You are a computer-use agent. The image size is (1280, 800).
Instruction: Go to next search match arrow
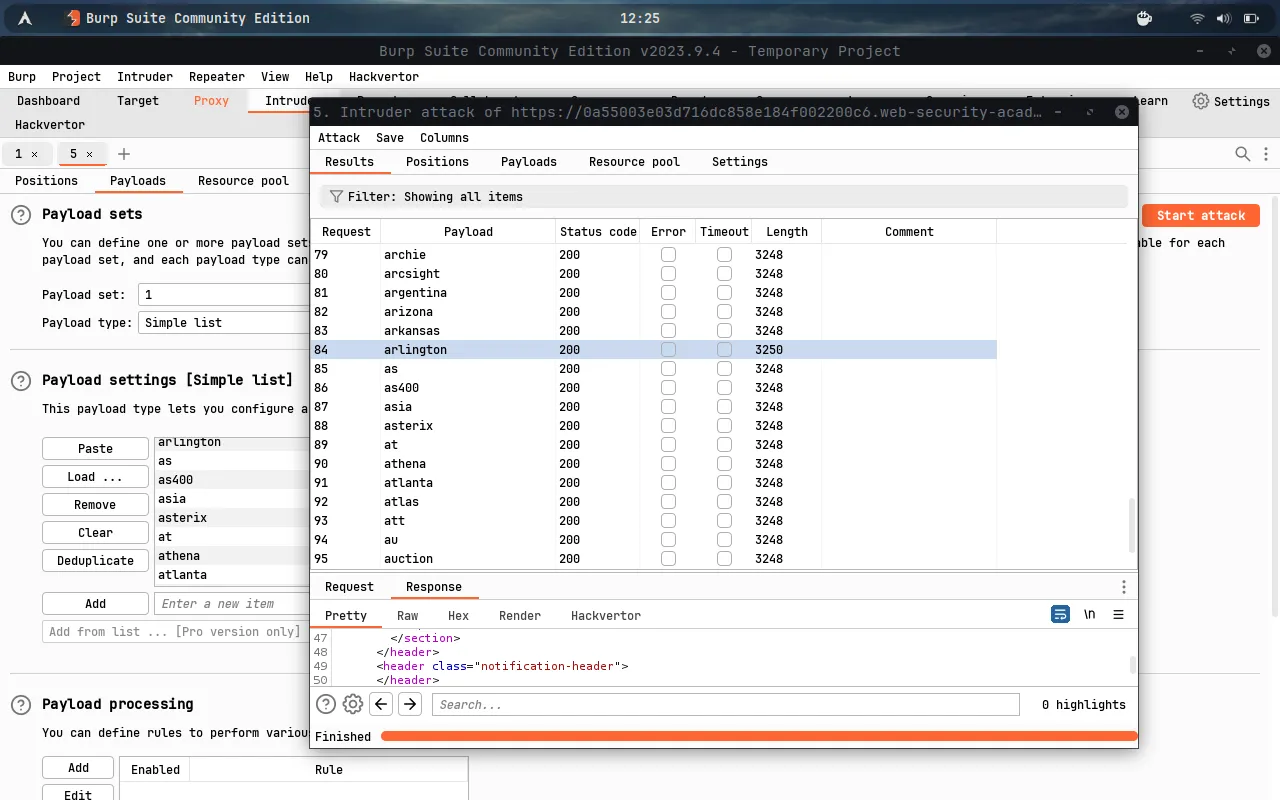point(410,704)
